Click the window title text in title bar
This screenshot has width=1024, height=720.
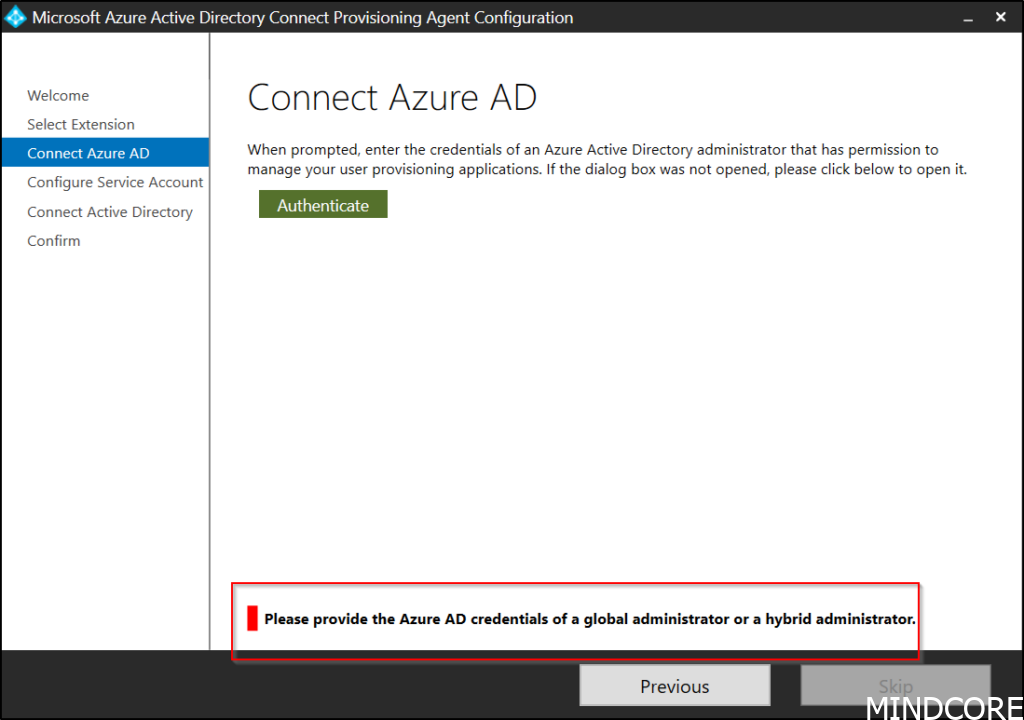(302, 18)
